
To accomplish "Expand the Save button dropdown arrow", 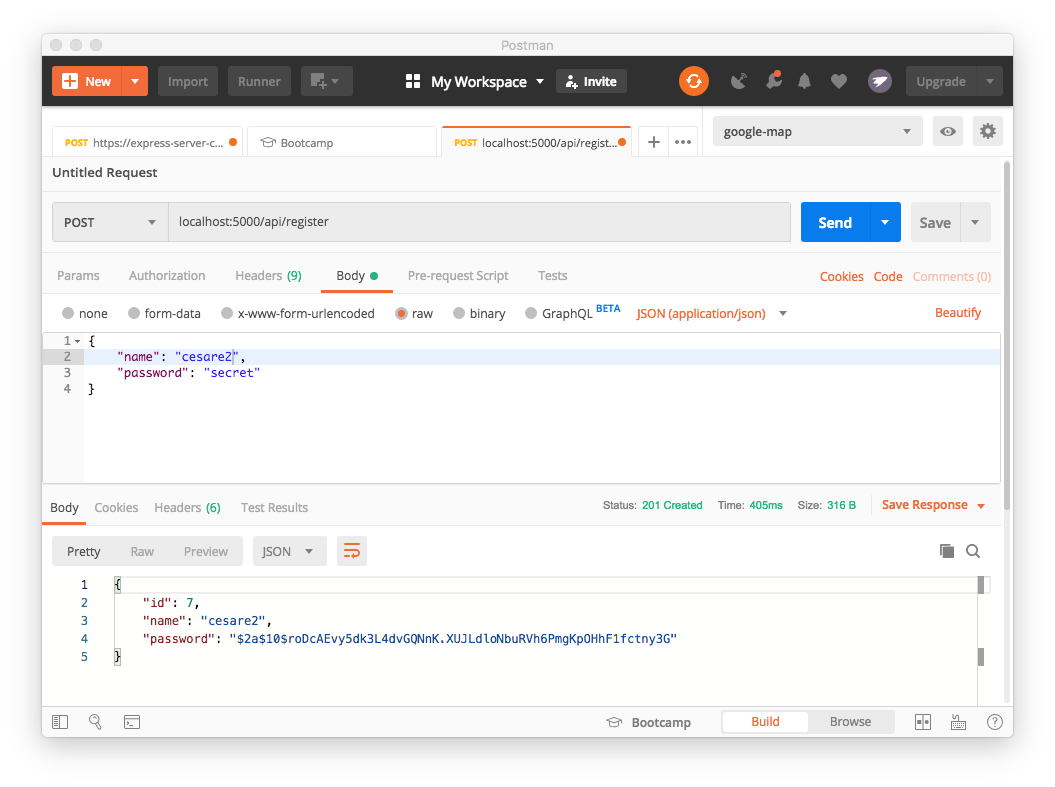I will [x=975, y=222].
